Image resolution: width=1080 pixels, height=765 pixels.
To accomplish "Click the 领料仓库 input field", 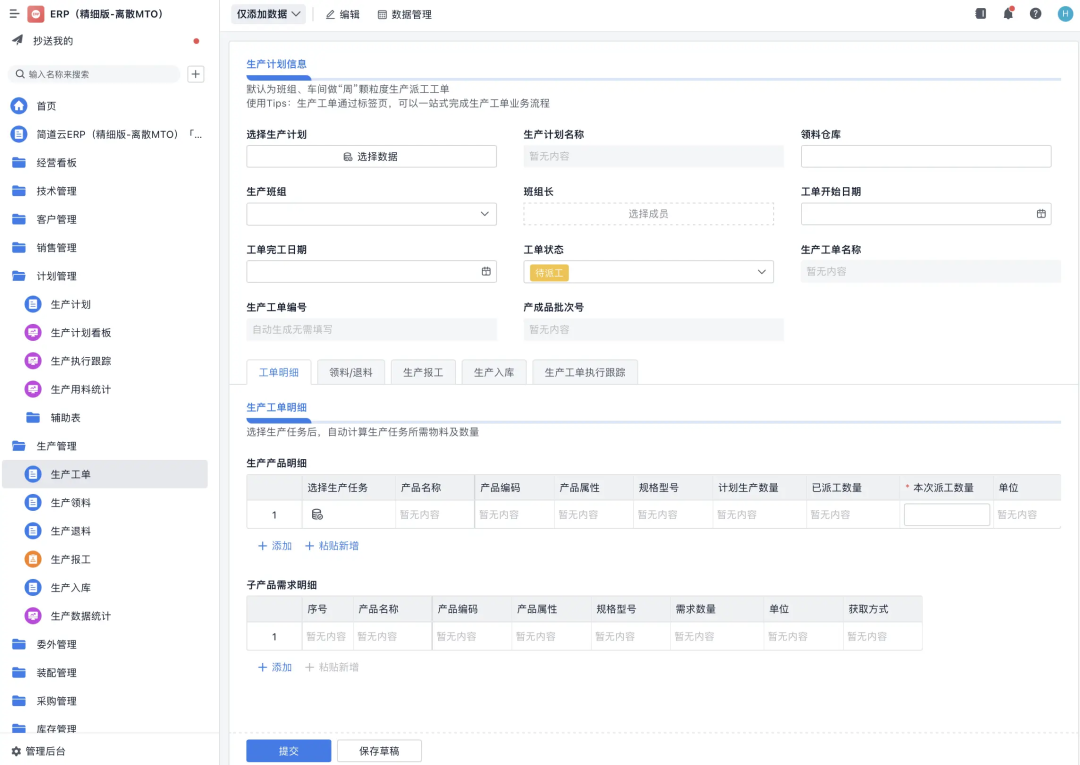I will pos(925,156).
